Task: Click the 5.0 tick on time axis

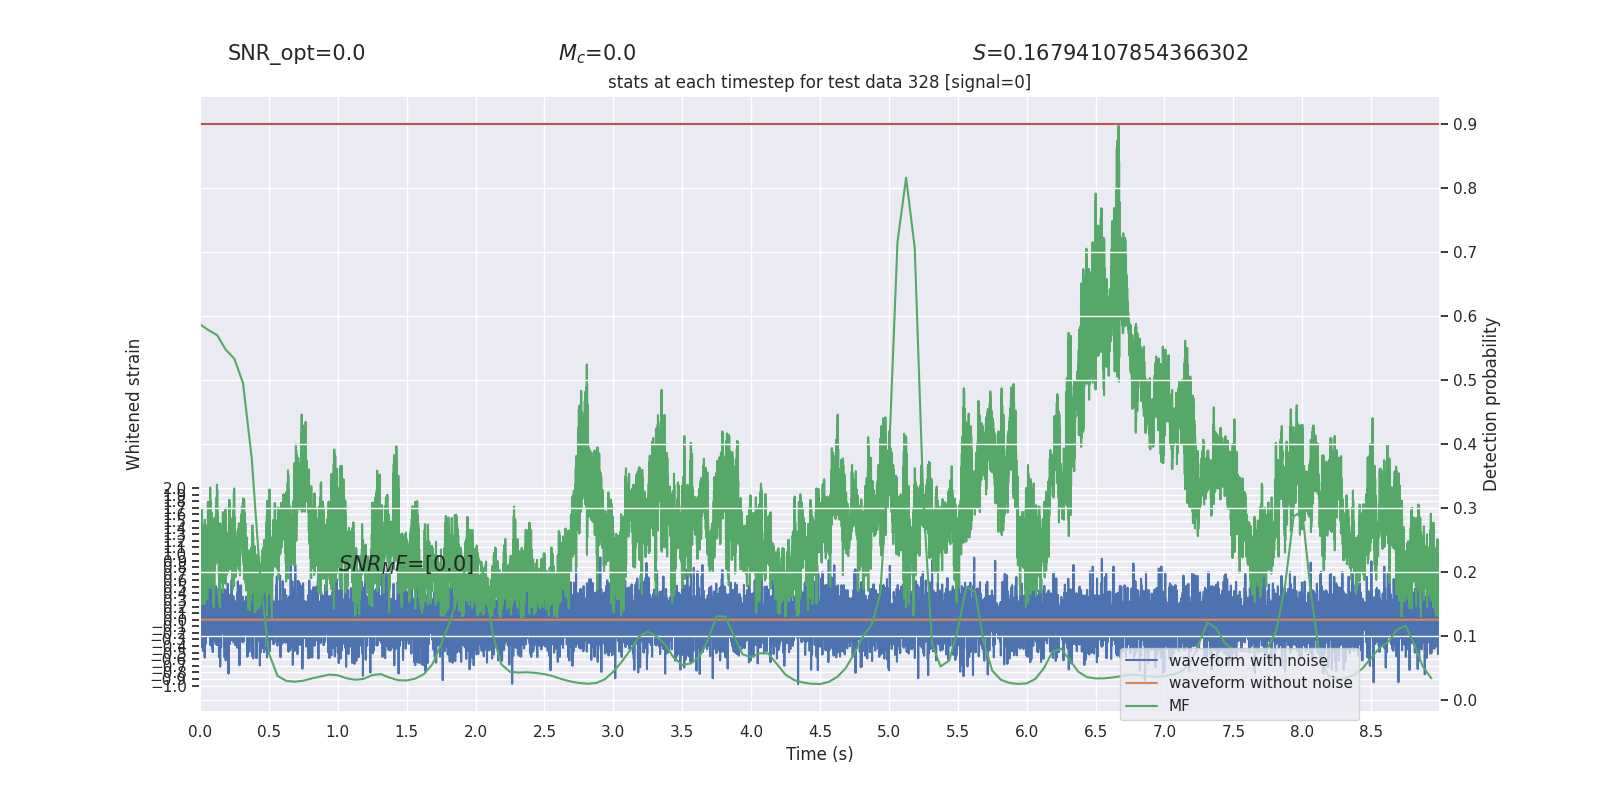Action: tap(889, 731)
